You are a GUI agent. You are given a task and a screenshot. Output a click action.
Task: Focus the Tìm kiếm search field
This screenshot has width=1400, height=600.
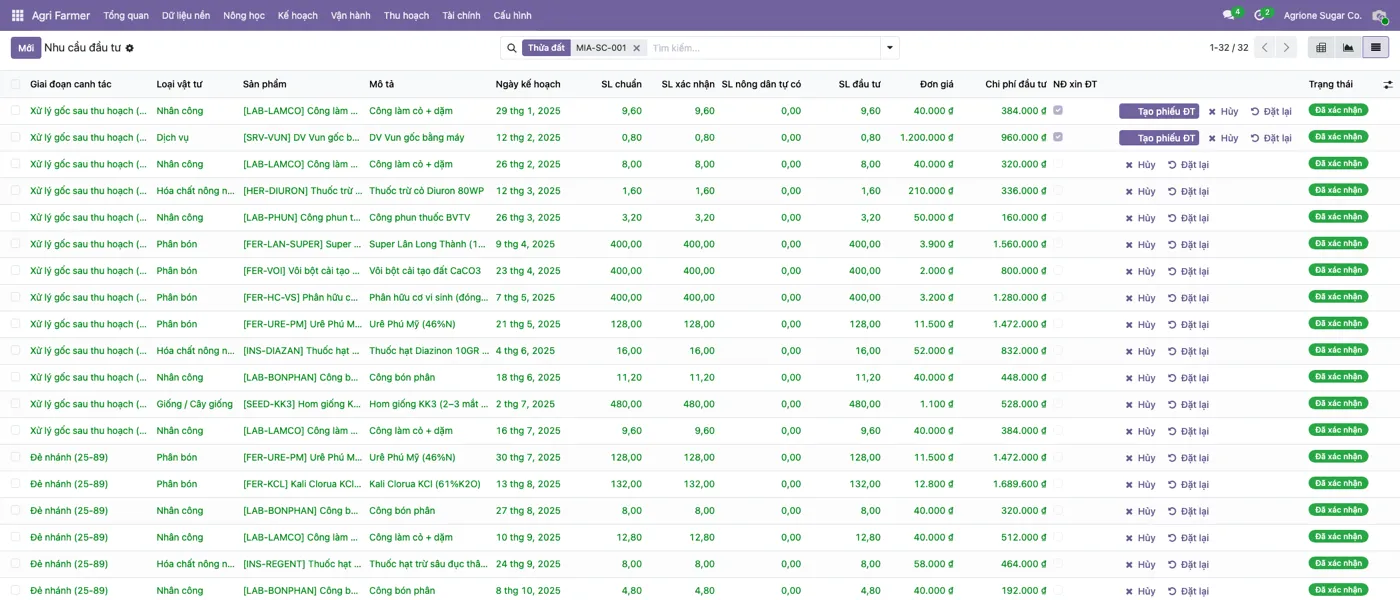coord(762,48)
